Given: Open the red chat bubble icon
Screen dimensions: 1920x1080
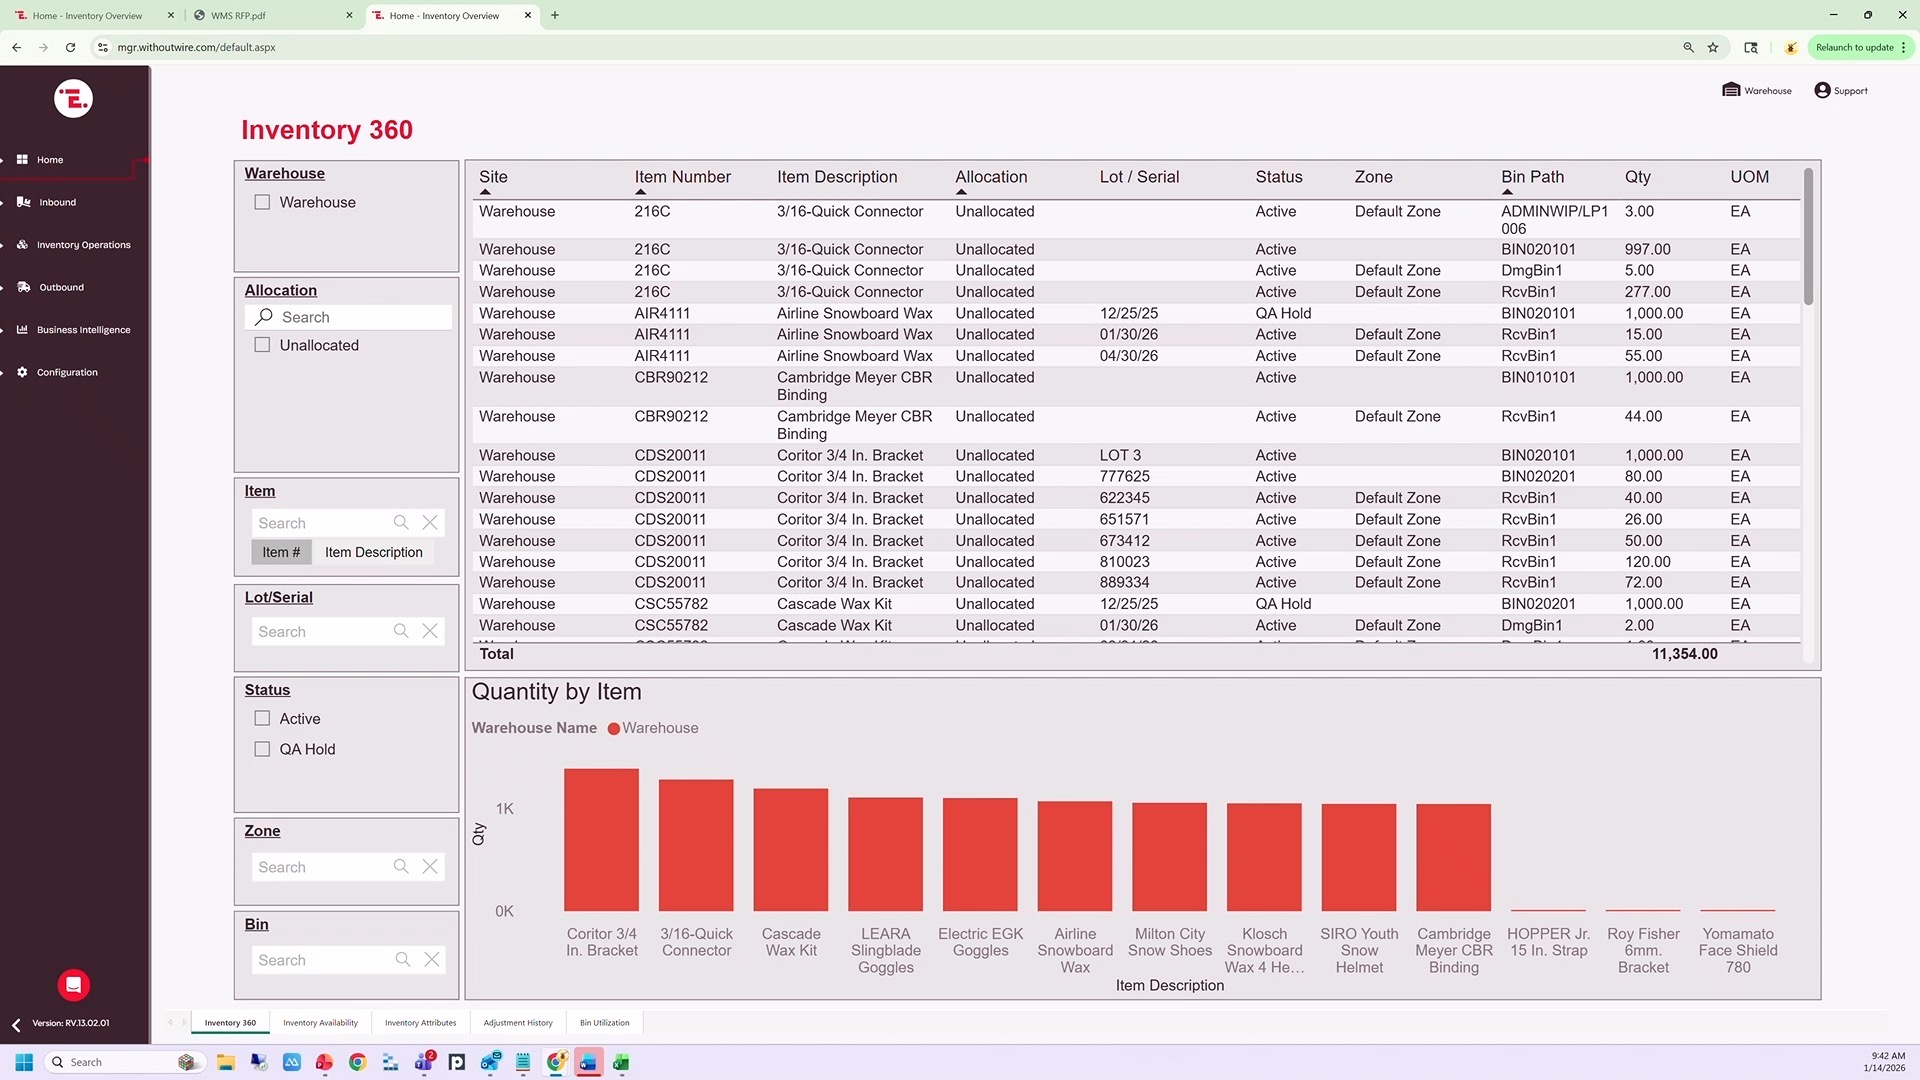Looking at the screenshot, I should point(73,985).
